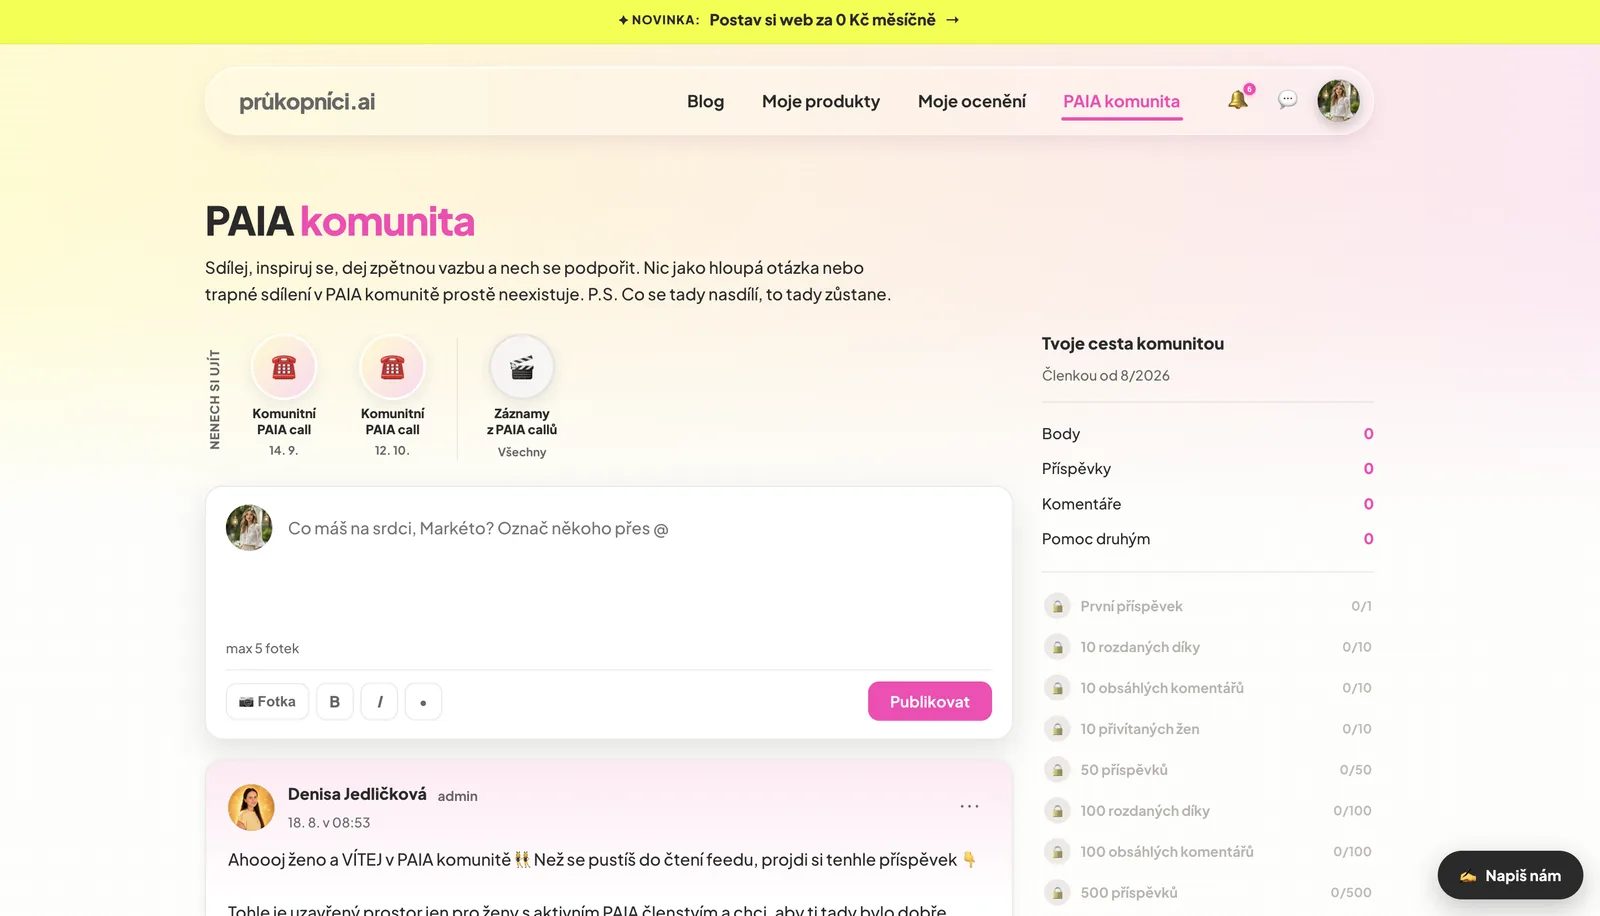This screenshot has height=916, width=1600.
Task: Open Záznamy z PAIA callů clapperboard icon
Action: (x=522, y=368)
